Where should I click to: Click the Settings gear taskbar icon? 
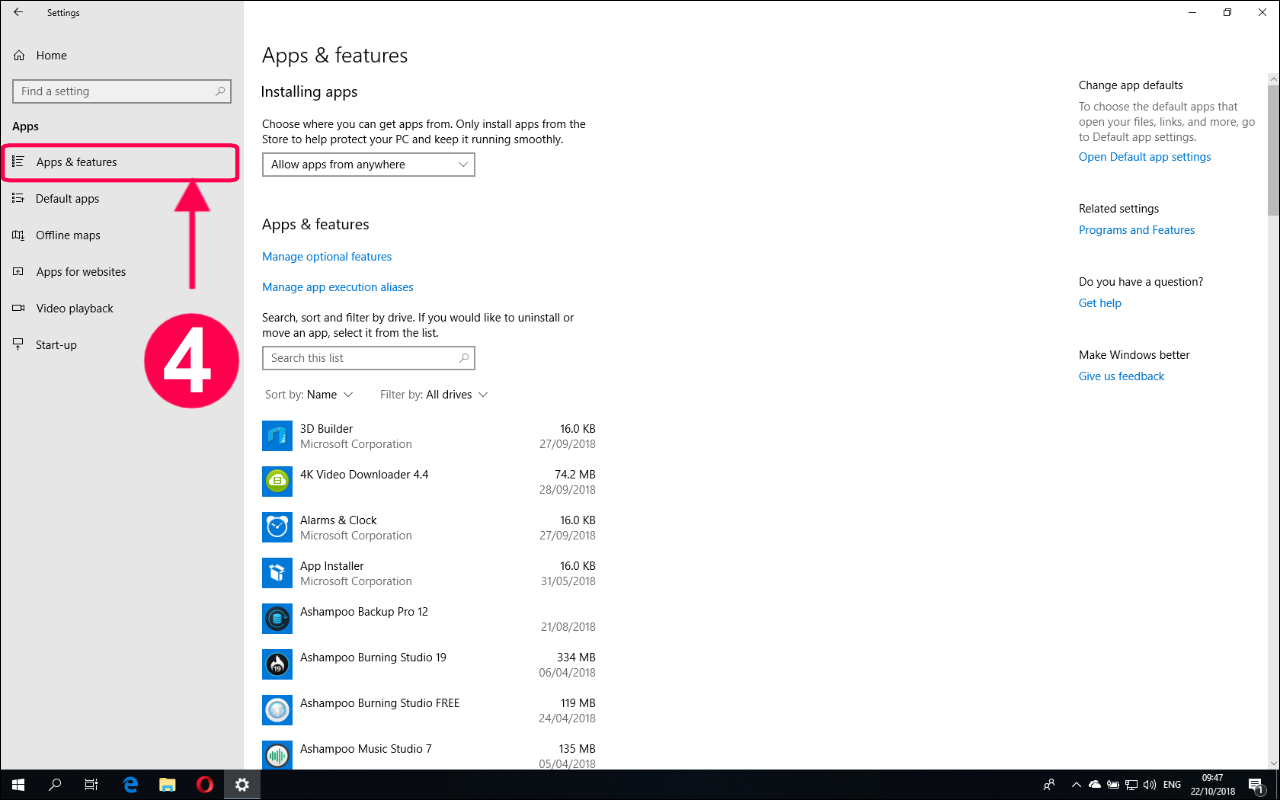[x=241, y=785]
